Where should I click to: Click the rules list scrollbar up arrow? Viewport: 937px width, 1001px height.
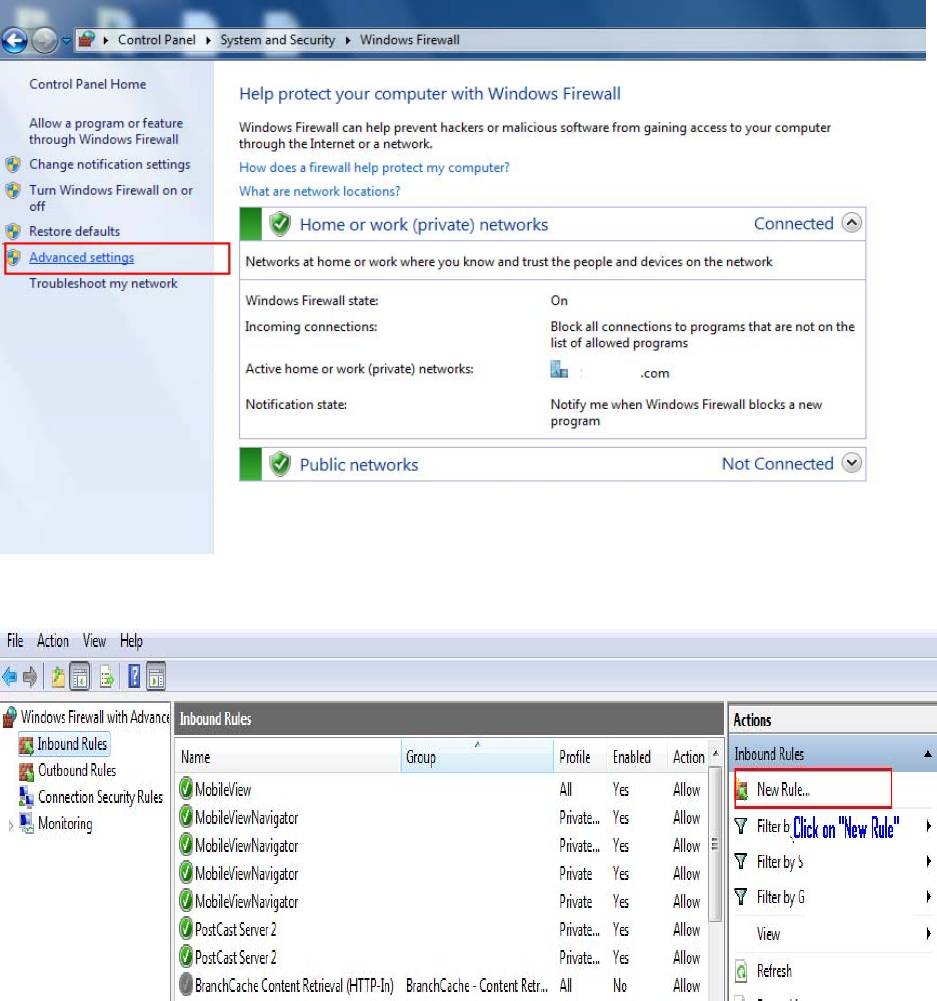pos(716,754)
